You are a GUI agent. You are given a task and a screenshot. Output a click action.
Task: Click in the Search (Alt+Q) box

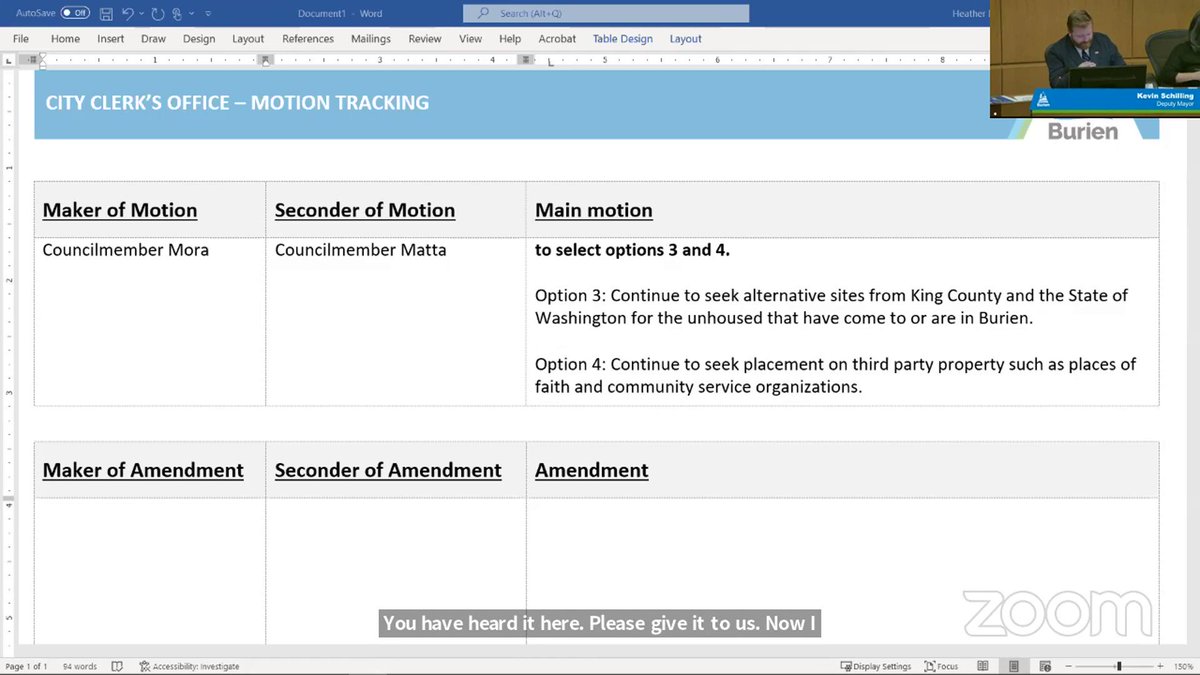606,14
